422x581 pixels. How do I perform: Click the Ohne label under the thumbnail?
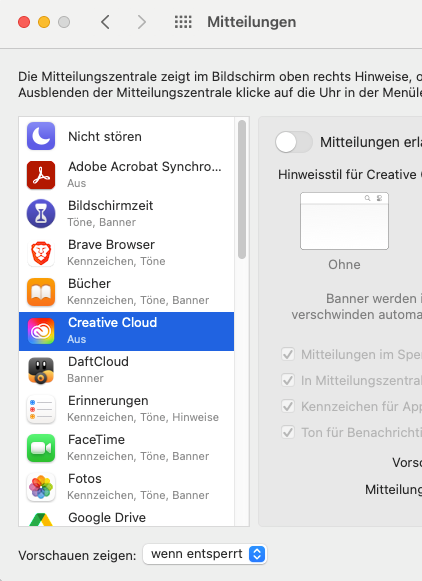pyautogui.click(x=344, y=265)
